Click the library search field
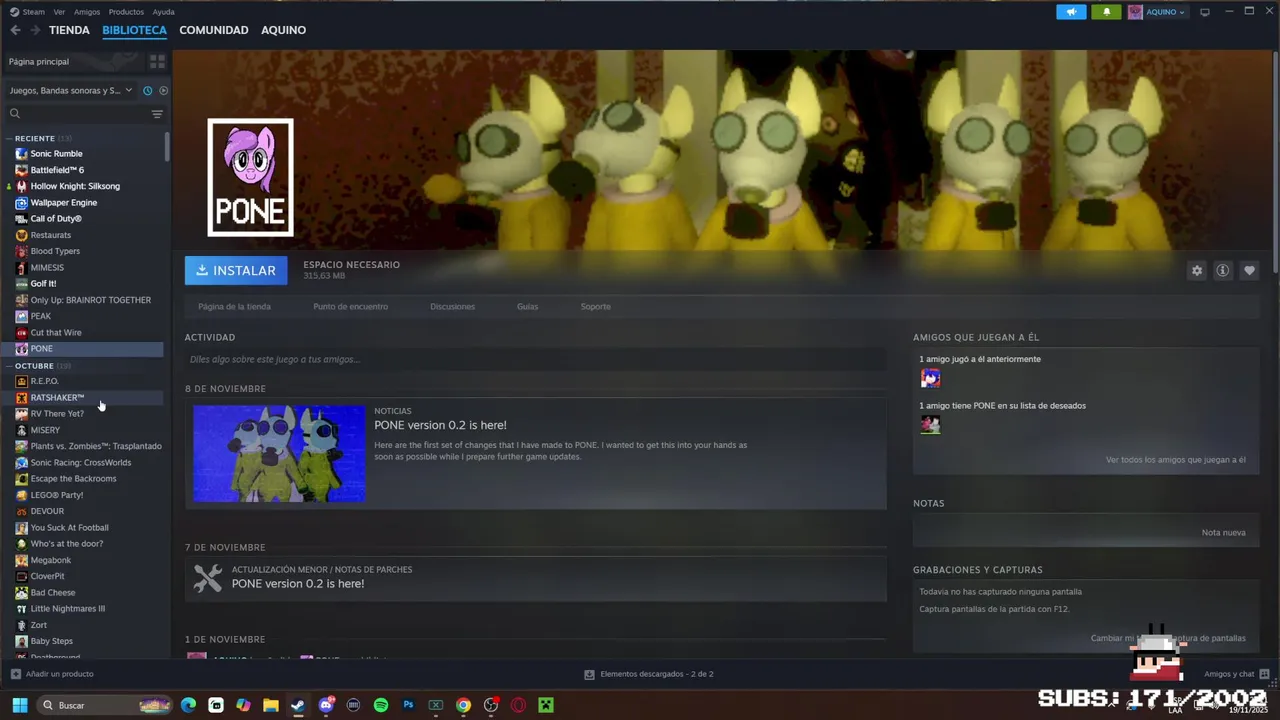This screenshot has height=720, width=1280. pyautogui.click(x=78, y=114)
